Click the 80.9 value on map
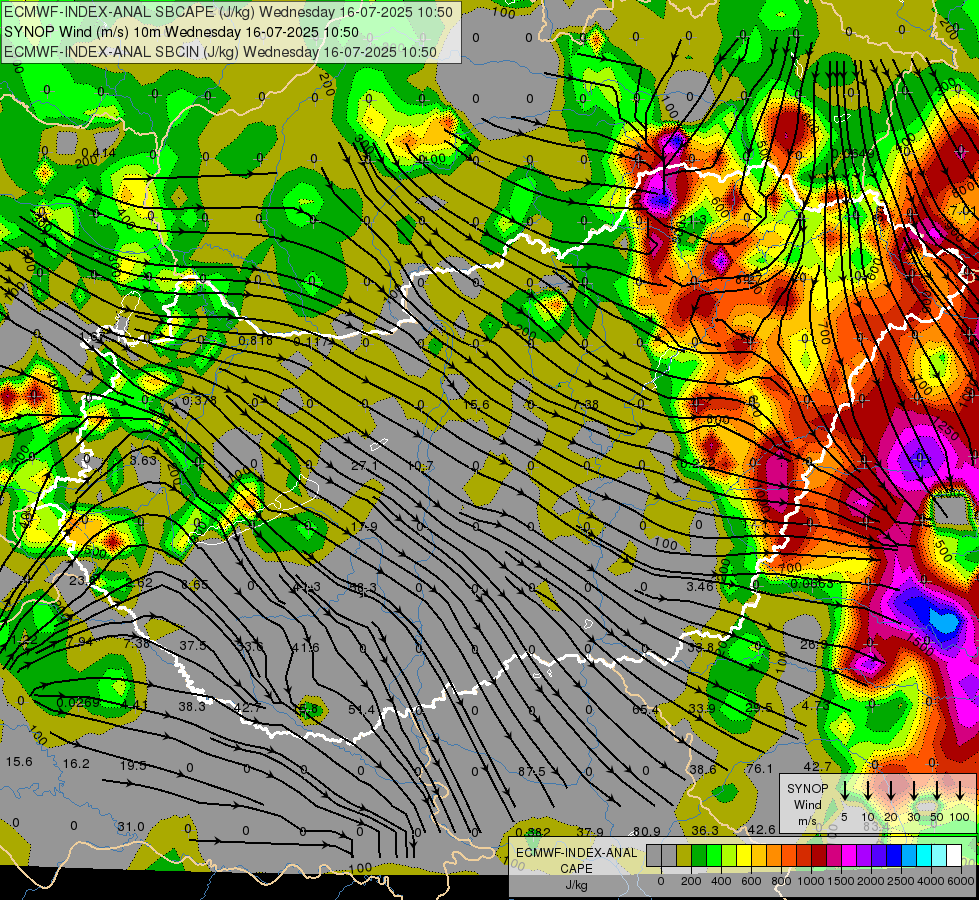Viewport: 979px width, 900px height. pyautogui.click(x=646, y=831)
